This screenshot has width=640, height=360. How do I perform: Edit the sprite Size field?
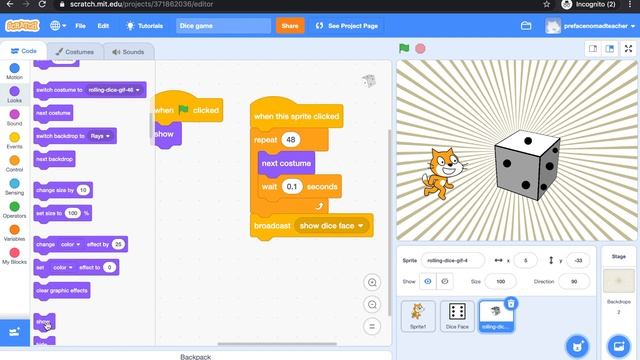pyautogui.click(x=500, y=282)
